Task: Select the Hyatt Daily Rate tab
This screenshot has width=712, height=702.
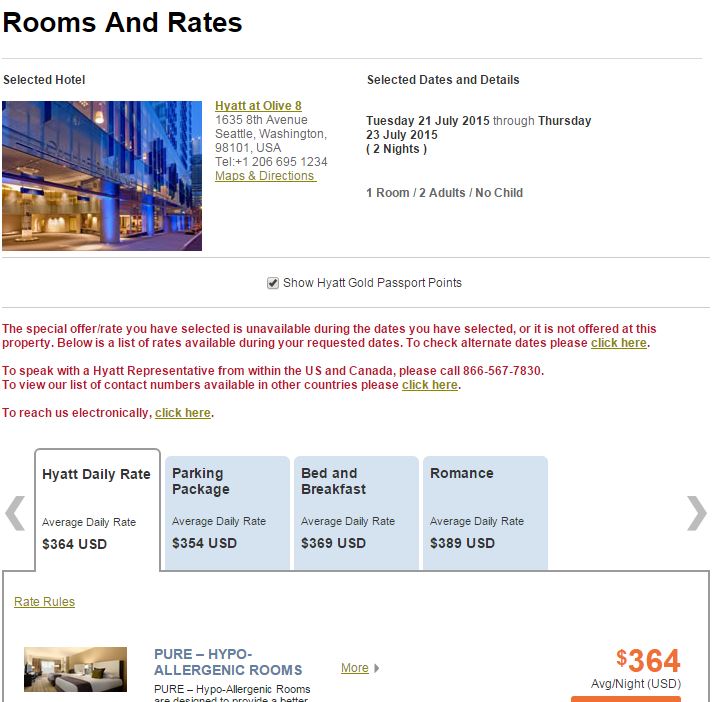Action: 98,510
